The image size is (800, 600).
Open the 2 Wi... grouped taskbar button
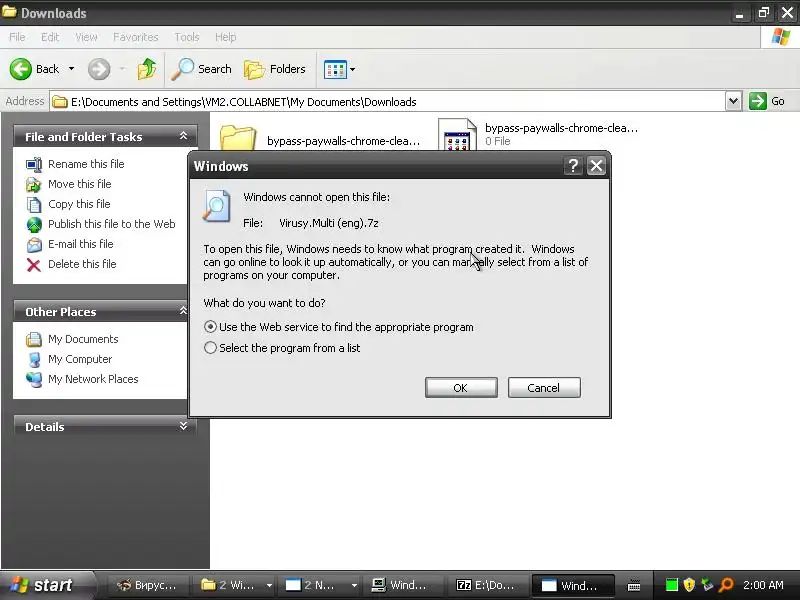pyautogui.click(x=236, y=585)
